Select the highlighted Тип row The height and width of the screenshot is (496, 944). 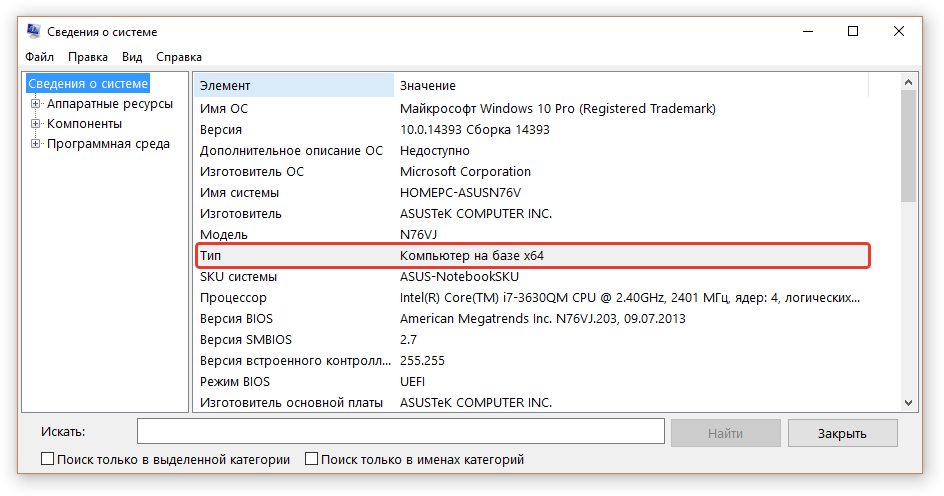click(x=534, y=256)
